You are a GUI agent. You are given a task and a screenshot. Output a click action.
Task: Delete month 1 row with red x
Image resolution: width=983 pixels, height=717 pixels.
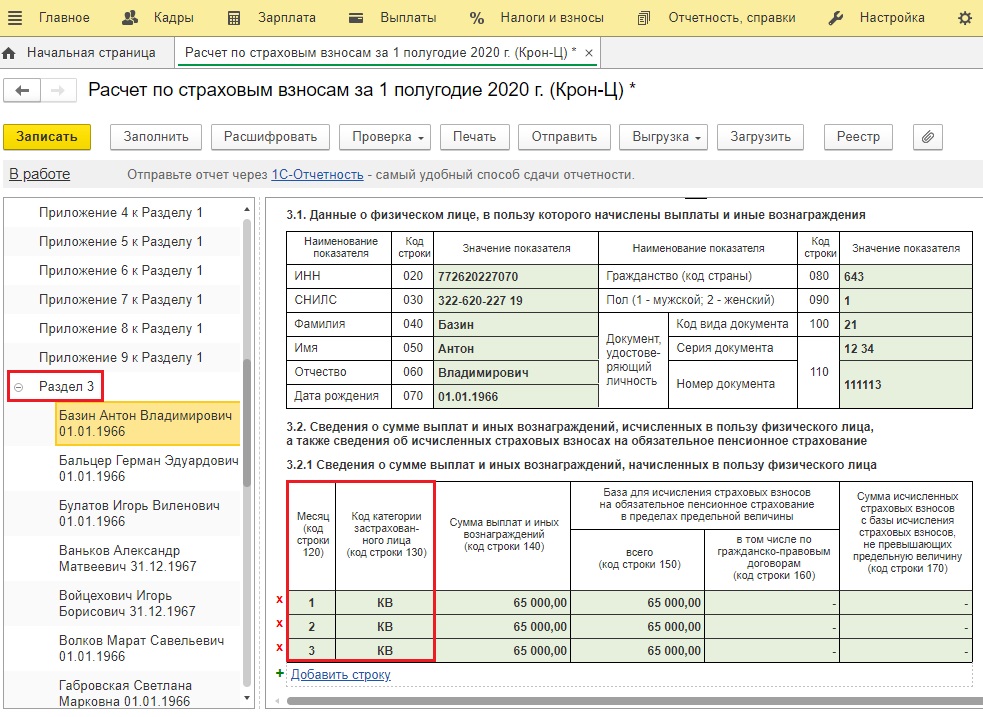coord(280,600)
